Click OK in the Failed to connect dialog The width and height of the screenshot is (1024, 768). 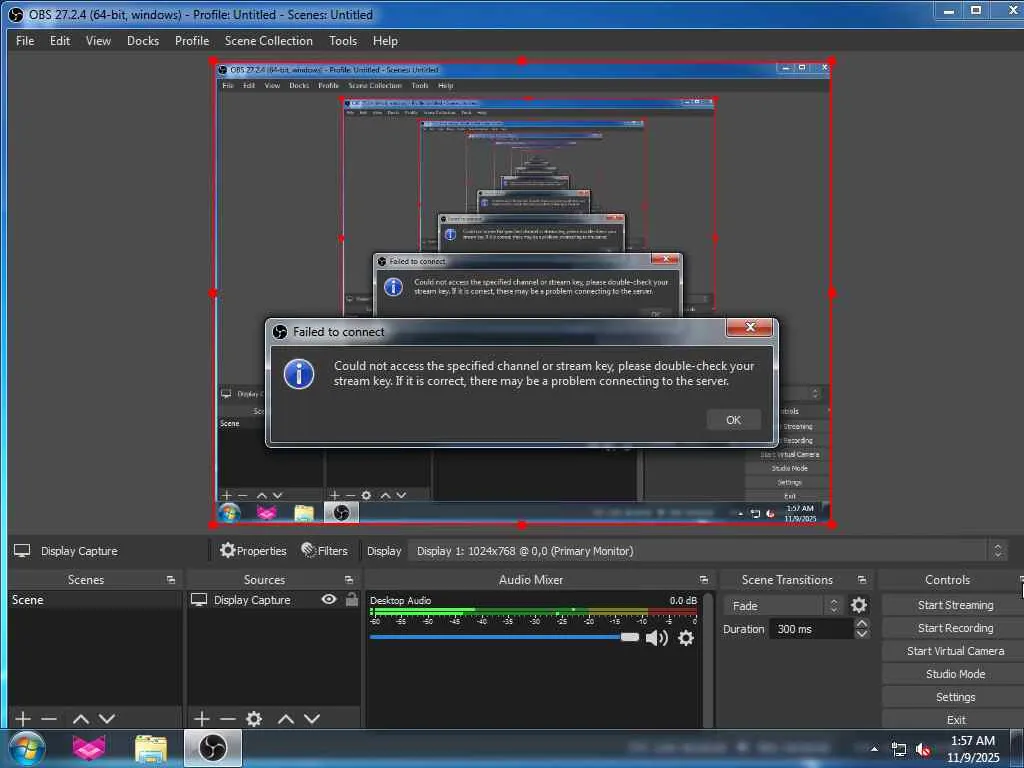[x=733, y=420]
